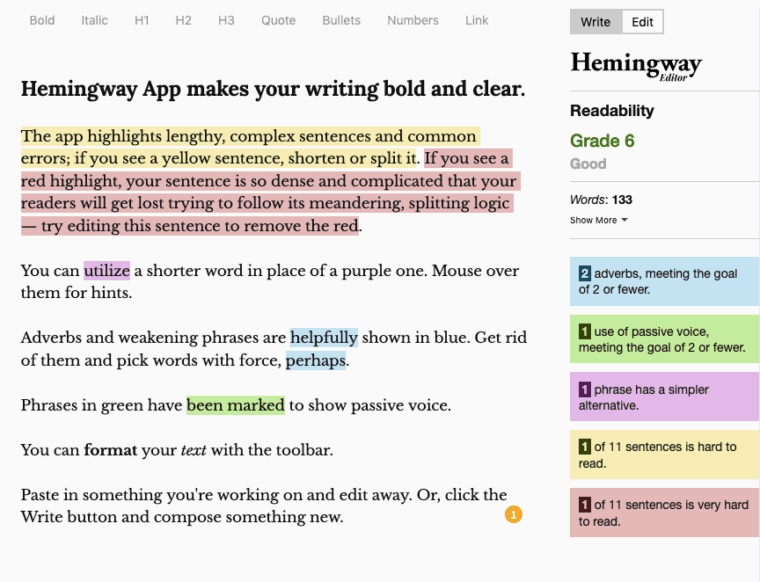Expand the Show More statistics
The height and width of the screenshot is (582, 760).
(598, 220)
